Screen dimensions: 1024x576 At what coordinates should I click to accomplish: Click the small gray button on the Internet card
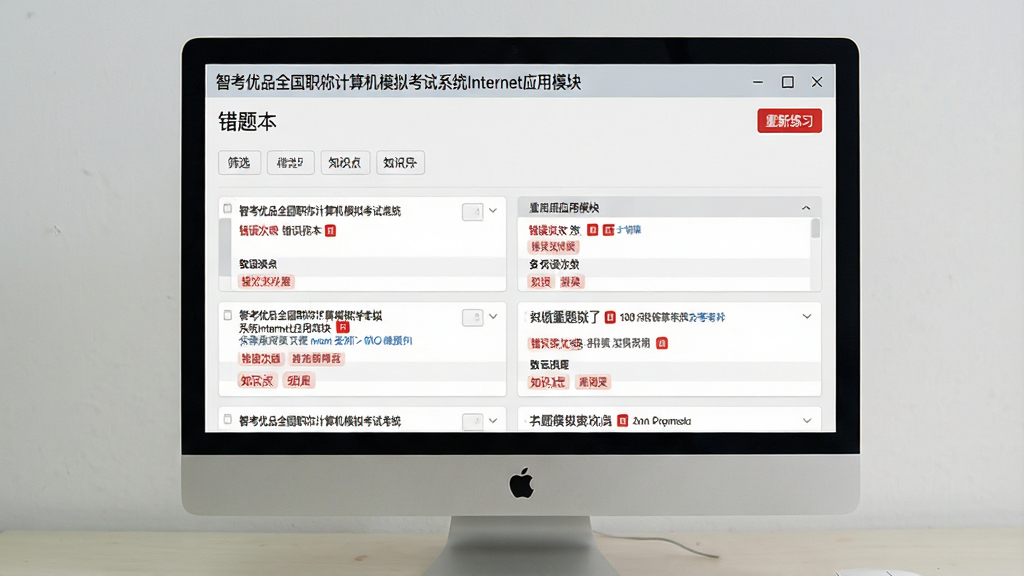tap(472, 317)
